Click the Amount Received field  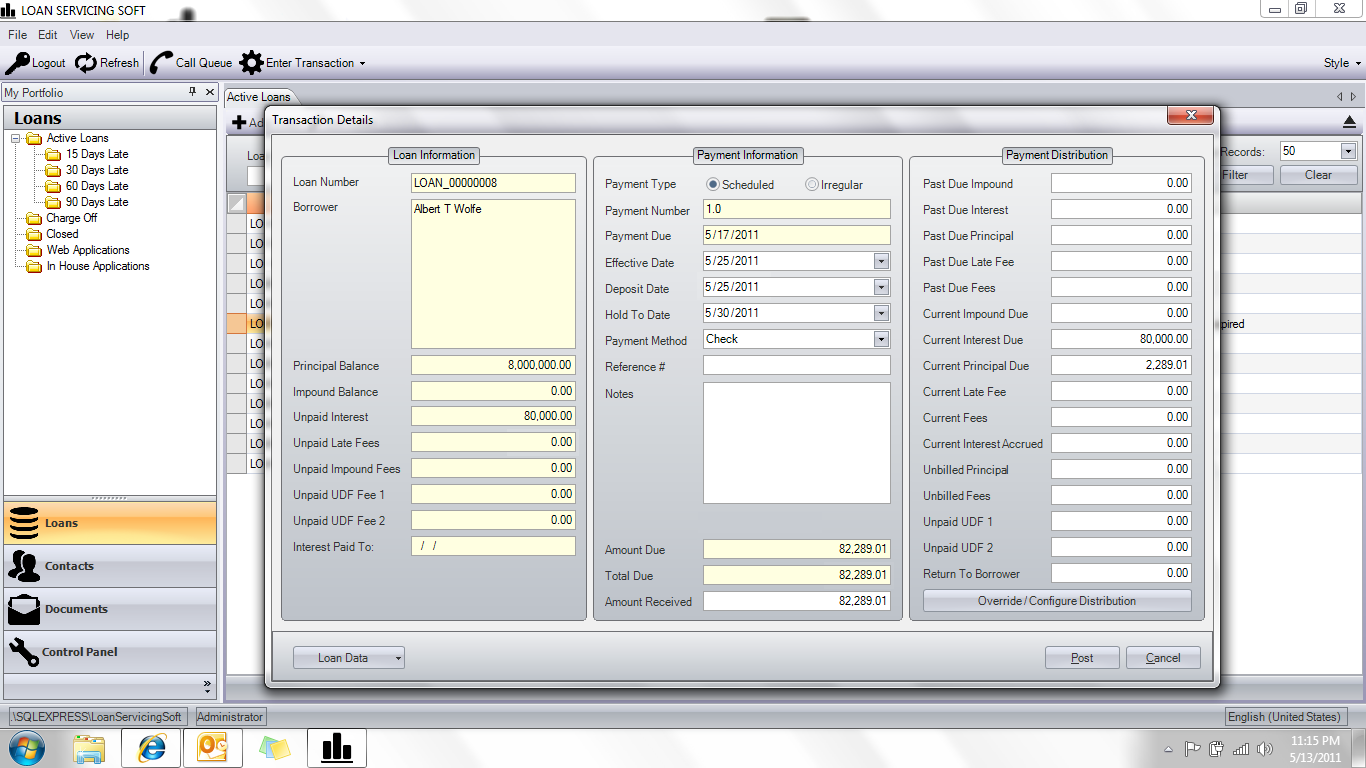pos(797,601)
